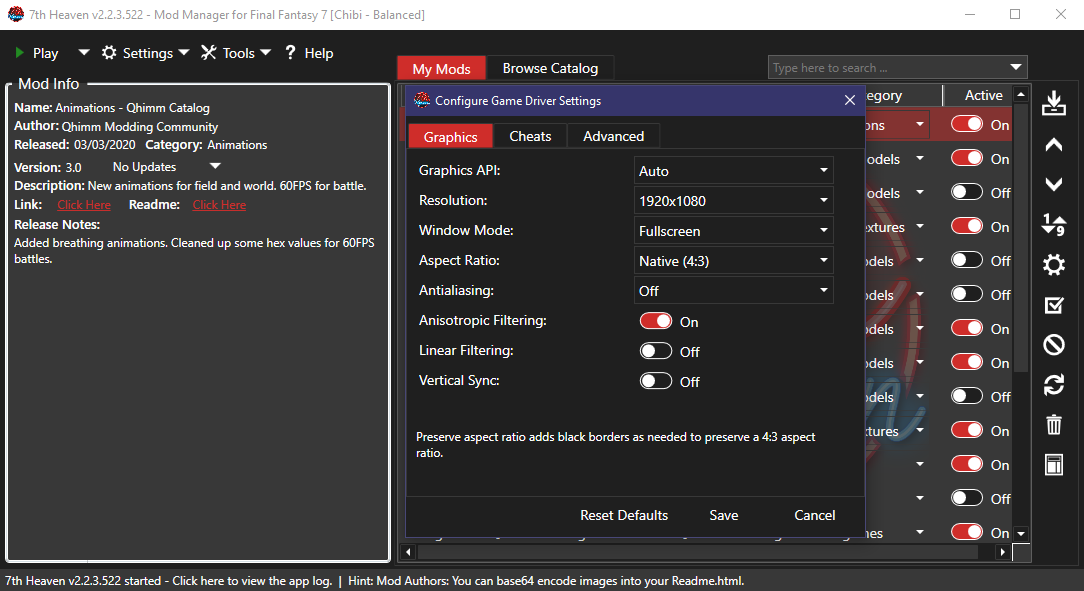
Task: Click the Import Mod icon in sidebar
Action: pos(1054,103)
